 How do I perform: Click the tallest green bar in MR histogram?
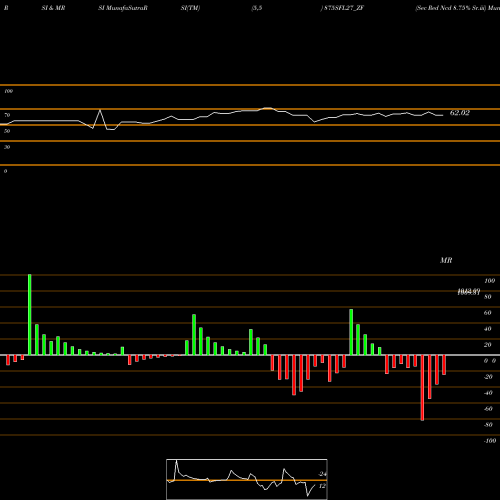tap(30, 315)
